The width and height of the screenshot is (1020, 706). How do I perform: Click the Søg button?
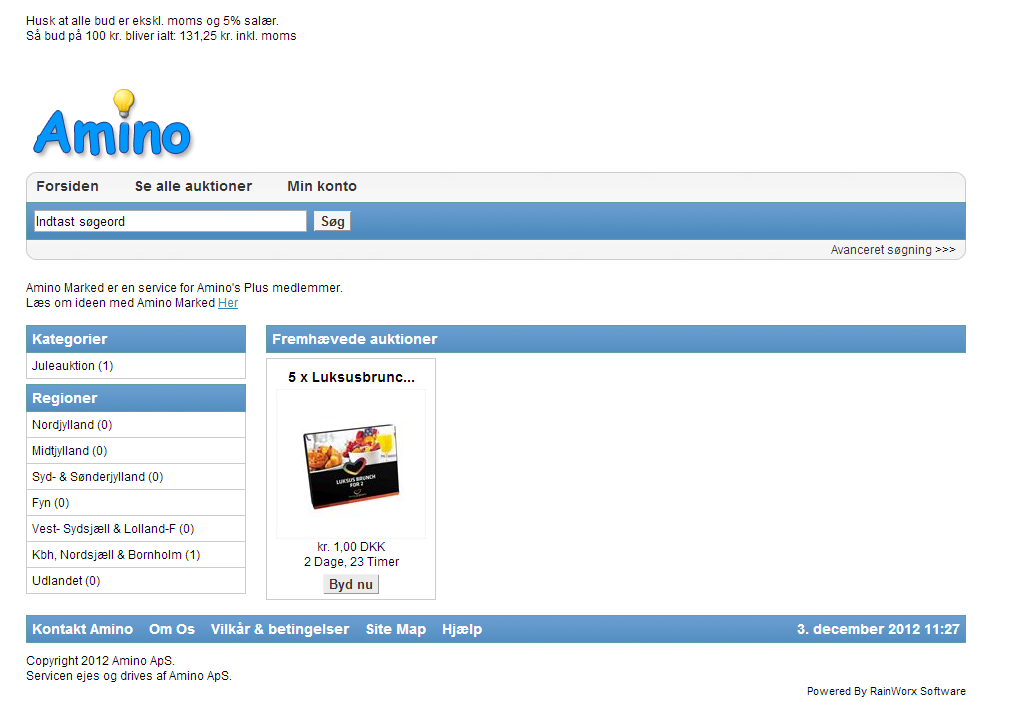click(x=332, y=221)
